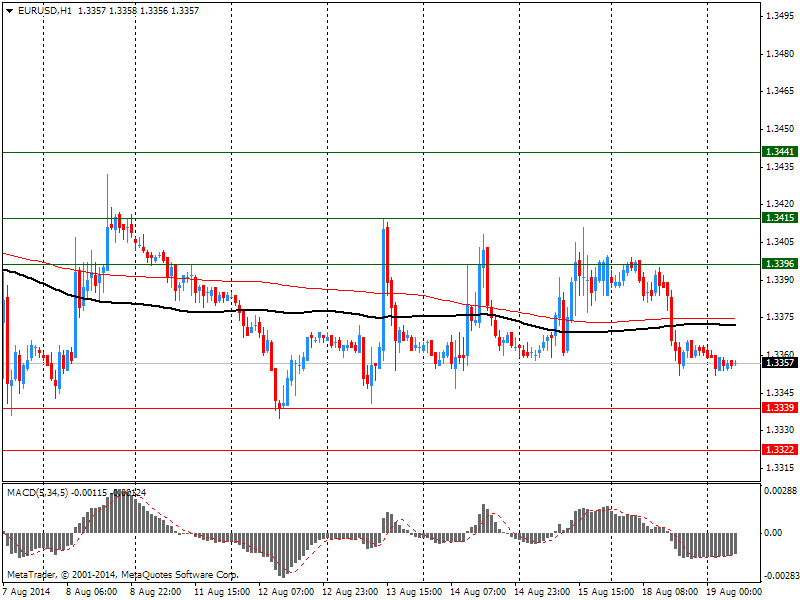This screenshot has height=600, width=800.
Task: Click the 1.3330 price axis value
Action: coord(780,430)
